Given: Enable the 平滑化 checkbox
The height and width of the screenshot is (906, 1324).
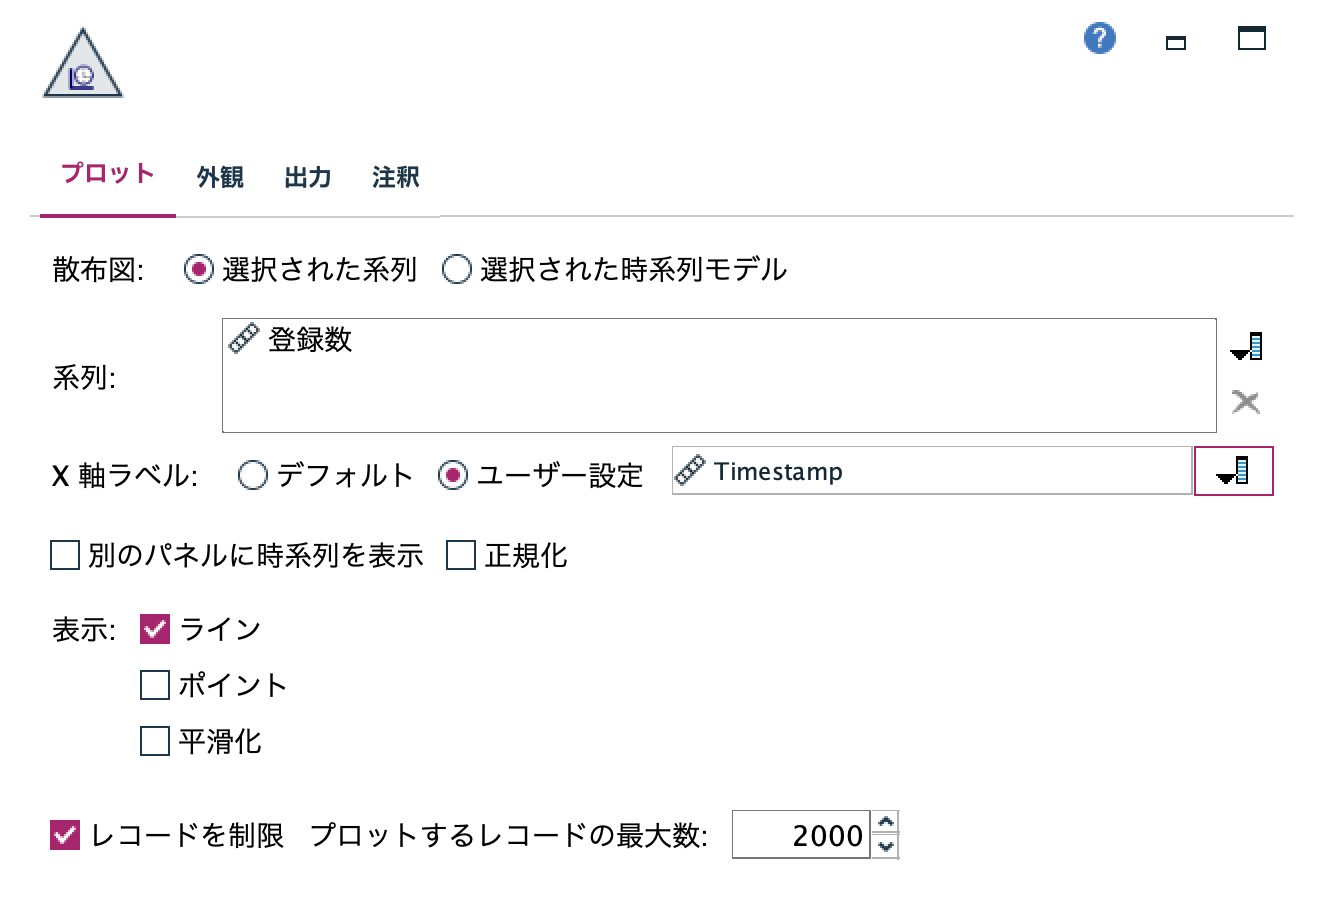Looking at the screenshot, I should (x=154, y=742).
